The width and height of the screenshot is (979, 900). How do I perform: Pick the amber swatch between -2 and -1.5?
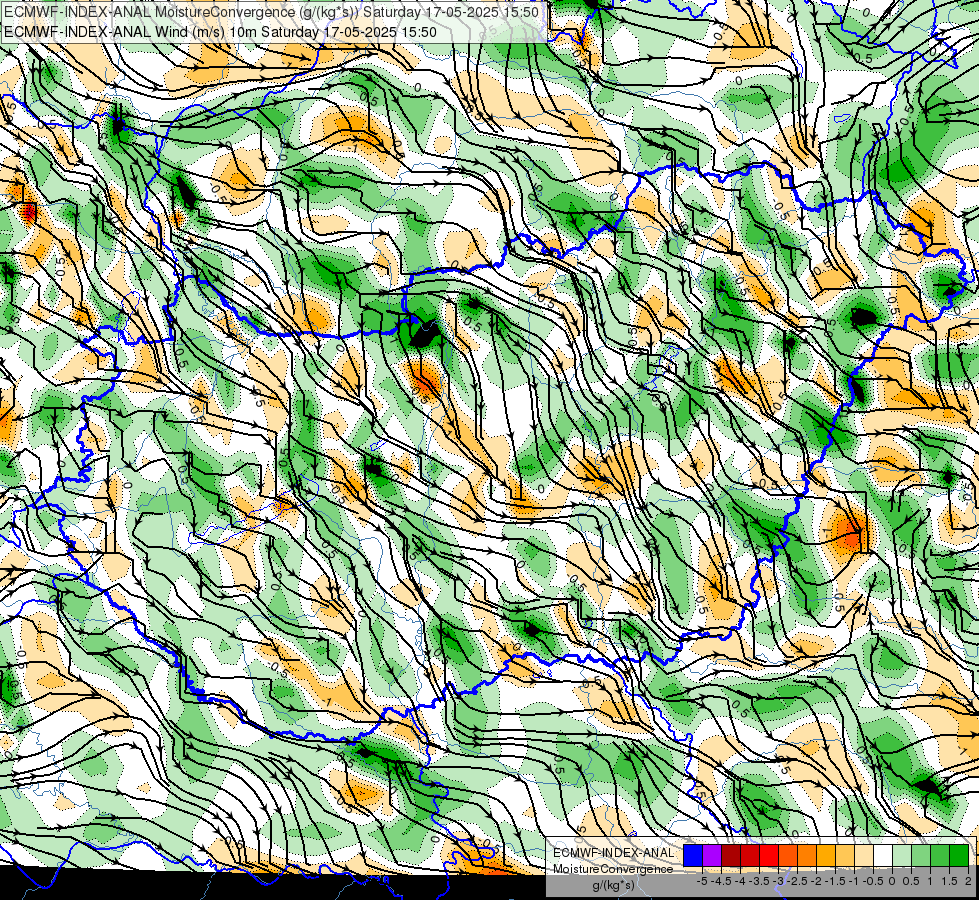point(826,856)
